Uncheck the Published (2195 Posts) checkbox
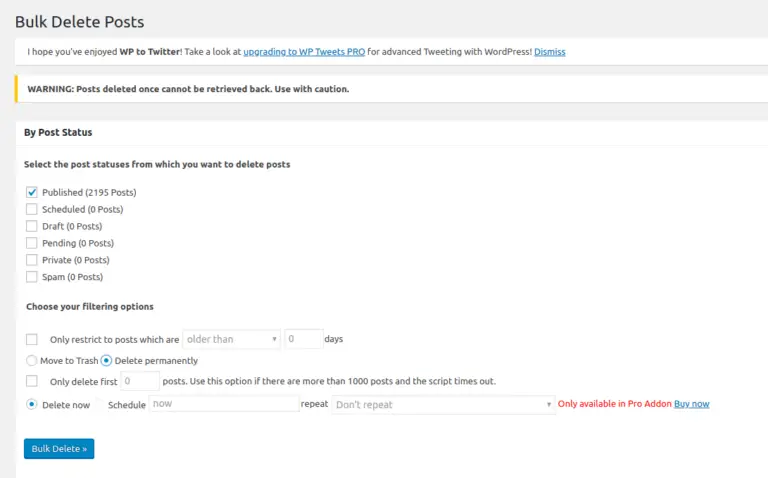 point(32,192)
